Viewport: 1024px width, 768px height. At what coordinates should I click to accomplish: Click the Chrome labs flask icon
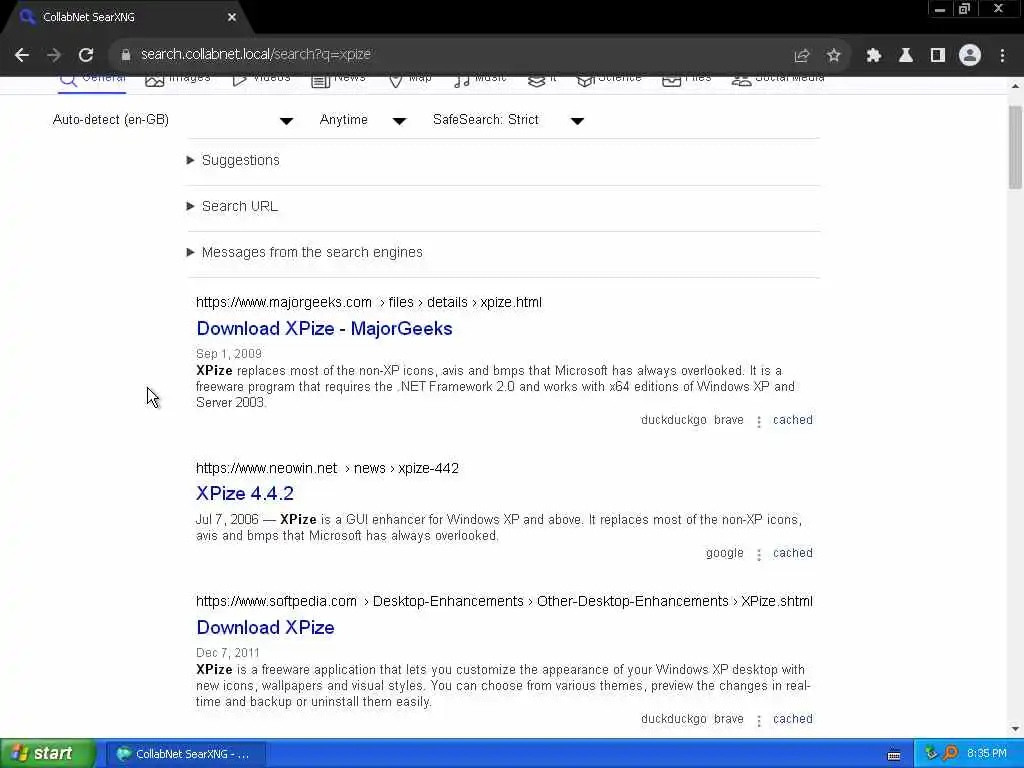pos(906,56)
